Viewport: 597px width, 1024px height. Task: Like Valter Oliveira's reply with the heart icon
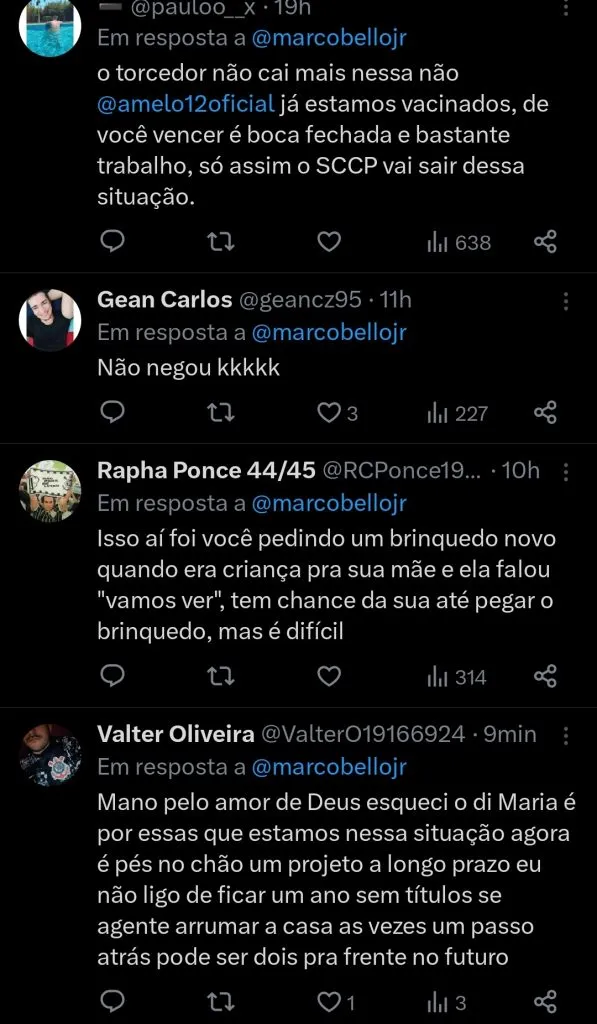[328, 1003]
